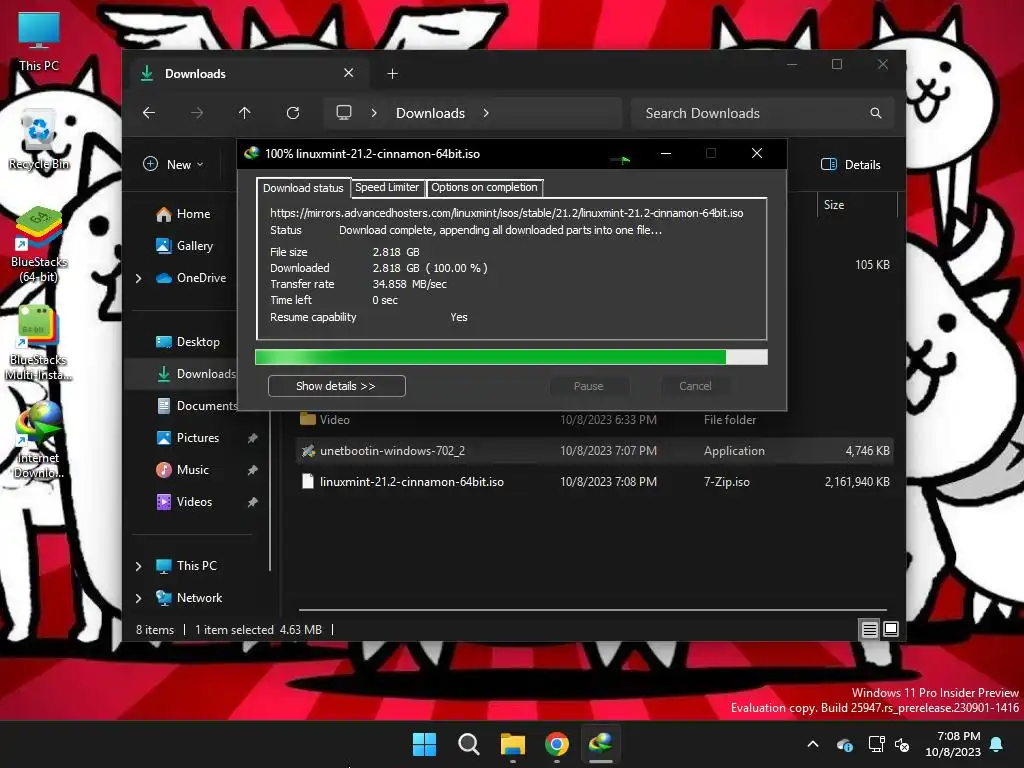Open Videos quick access folder
The width and height of the screenshot is (1024, 768).
(185, 502)
